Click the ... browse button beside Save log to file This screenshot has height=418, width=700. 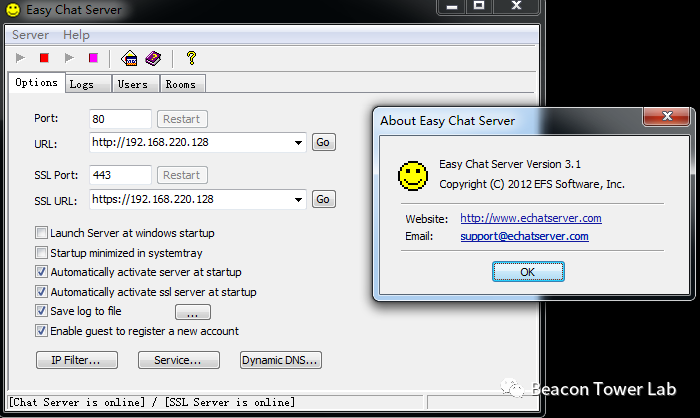coord(193,312)
